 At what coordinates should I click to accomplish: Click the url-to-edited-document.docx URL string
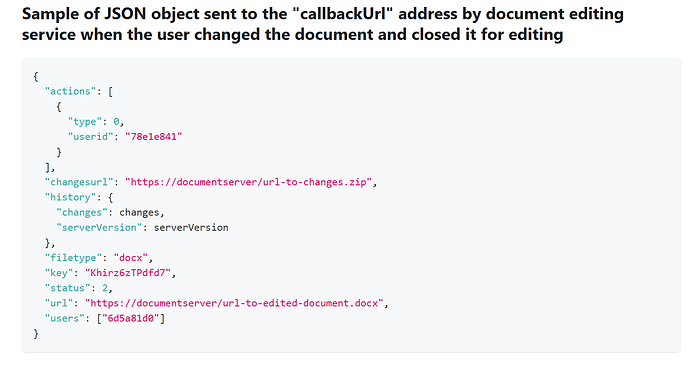tap(234, 303)
